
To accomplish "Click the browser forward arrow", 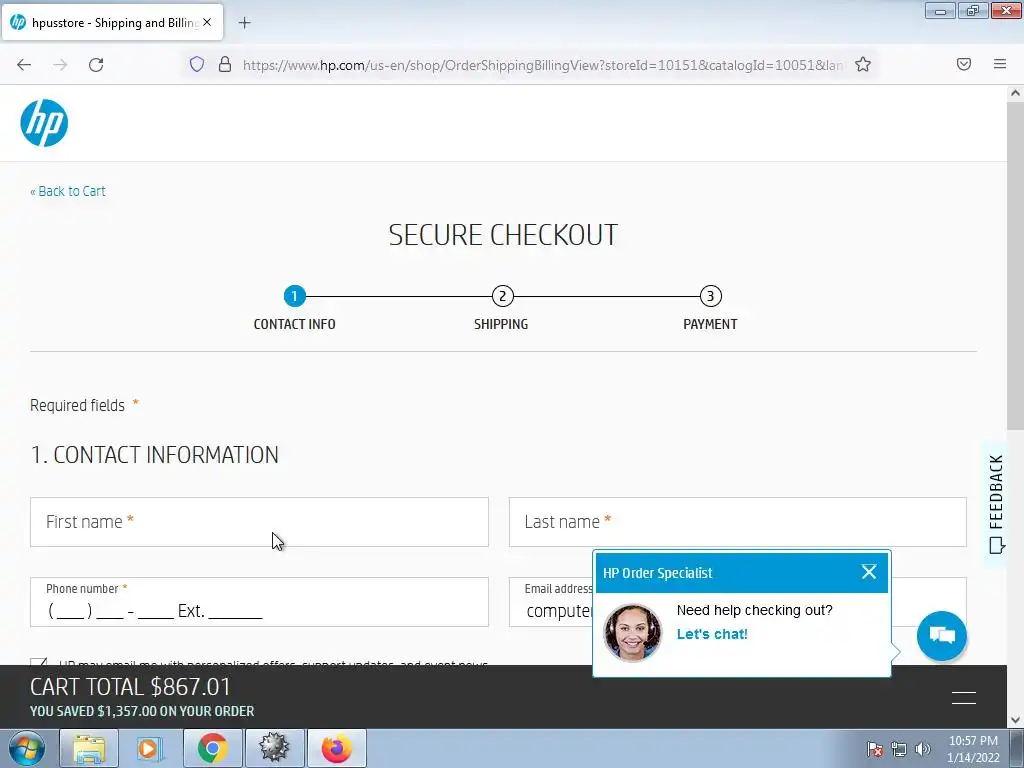I will click(60, 65).
